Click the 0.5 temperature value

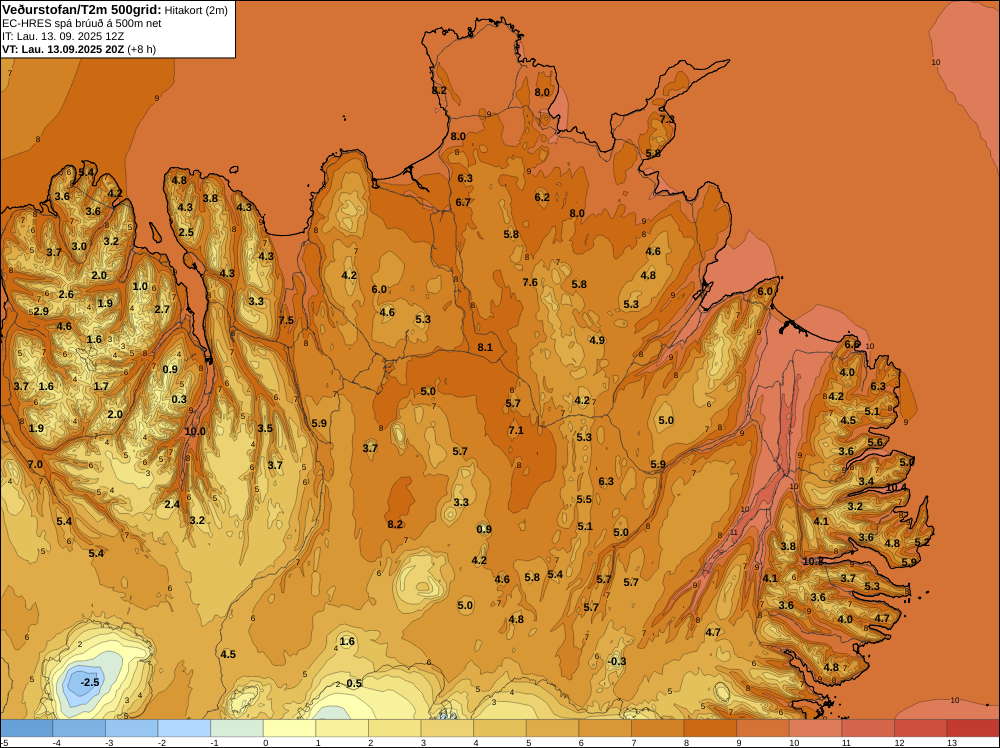click(354, 683)
